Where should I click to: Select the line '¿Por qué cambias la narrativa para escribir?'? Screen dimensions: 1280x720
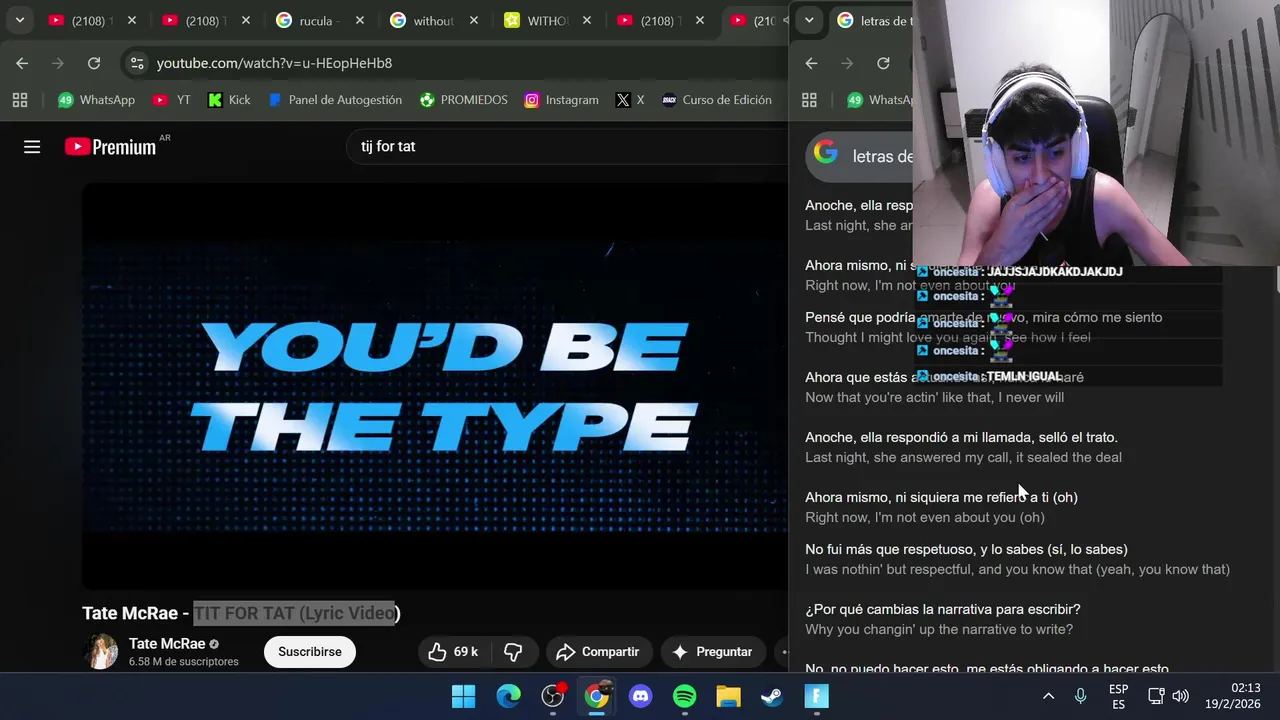pos(943,609)
